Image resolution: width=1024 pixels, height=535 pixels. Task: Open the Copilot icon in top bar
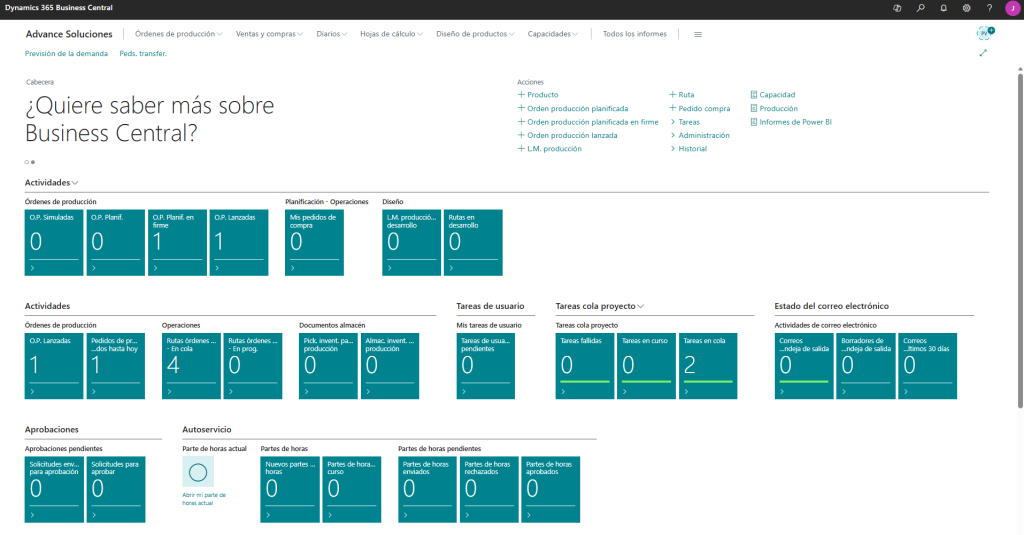click(897, 7)
